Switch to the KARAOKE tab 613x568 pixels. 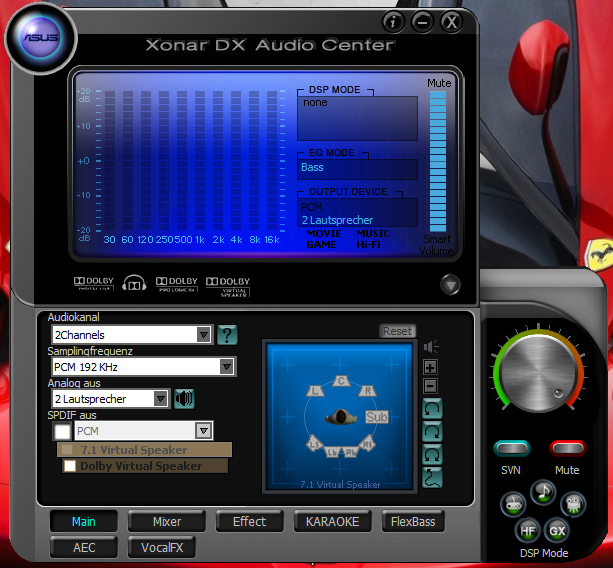tap(332, 521)
